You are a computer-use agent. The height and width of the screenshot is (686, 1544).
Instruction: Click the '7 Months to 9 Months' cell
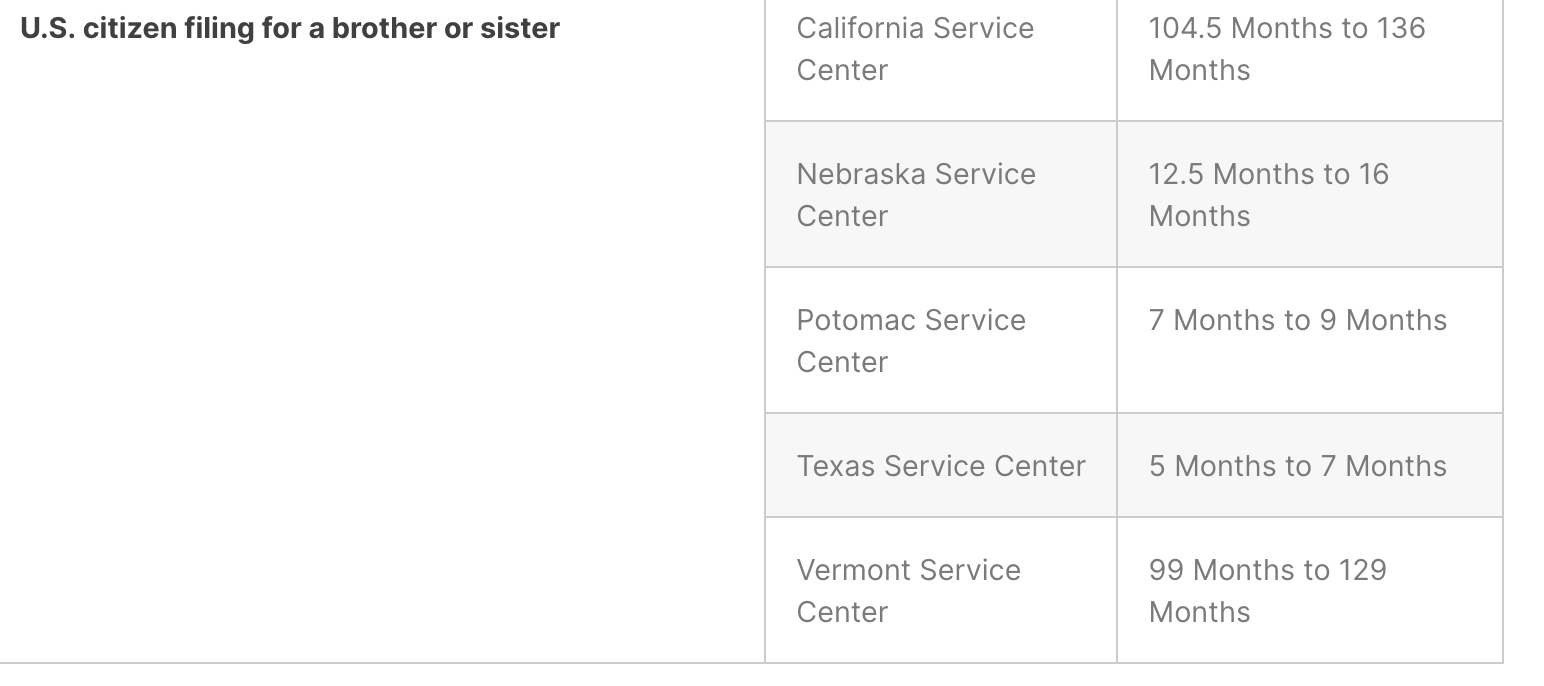(1310, 340)
